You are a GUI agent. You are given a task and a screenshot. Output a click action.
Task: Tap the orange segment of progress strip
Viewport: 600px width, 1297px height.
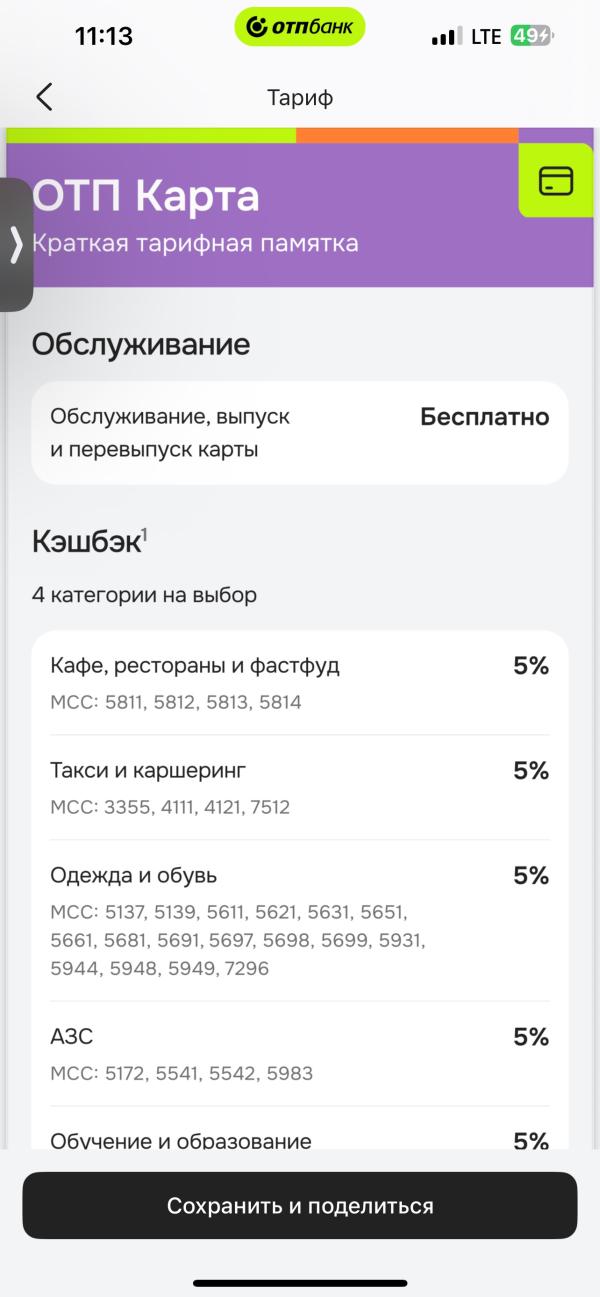(x=407, y=135)
